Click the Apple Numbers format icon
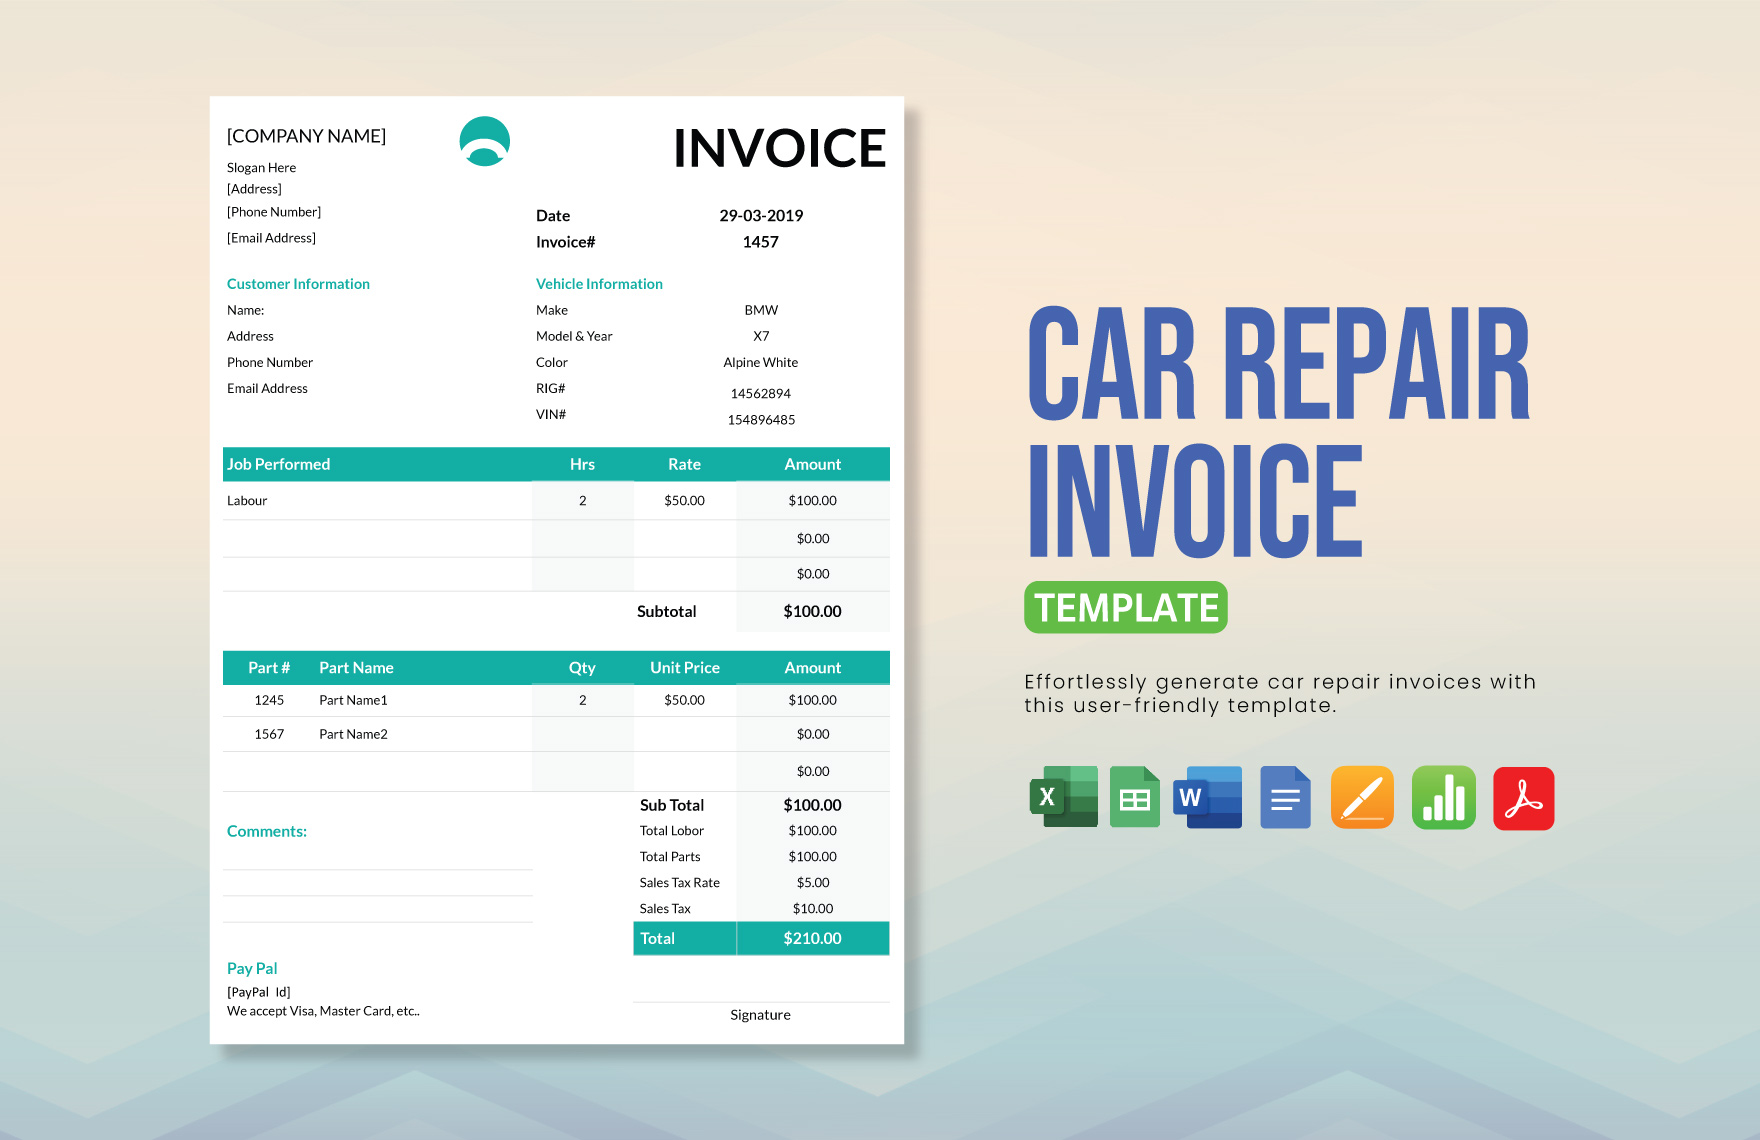This screenshot has width=1760, height=1140. pos(1444,797)
